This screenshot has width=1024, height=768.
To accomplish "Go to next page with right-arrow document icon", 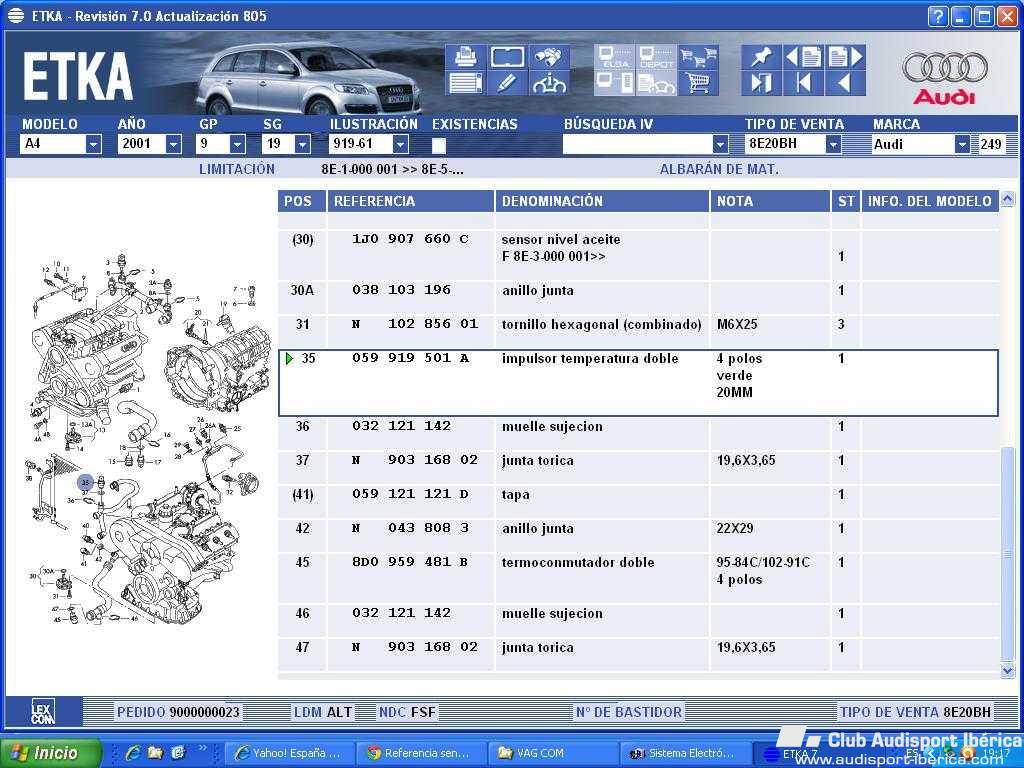I will (x=845, y=57).
